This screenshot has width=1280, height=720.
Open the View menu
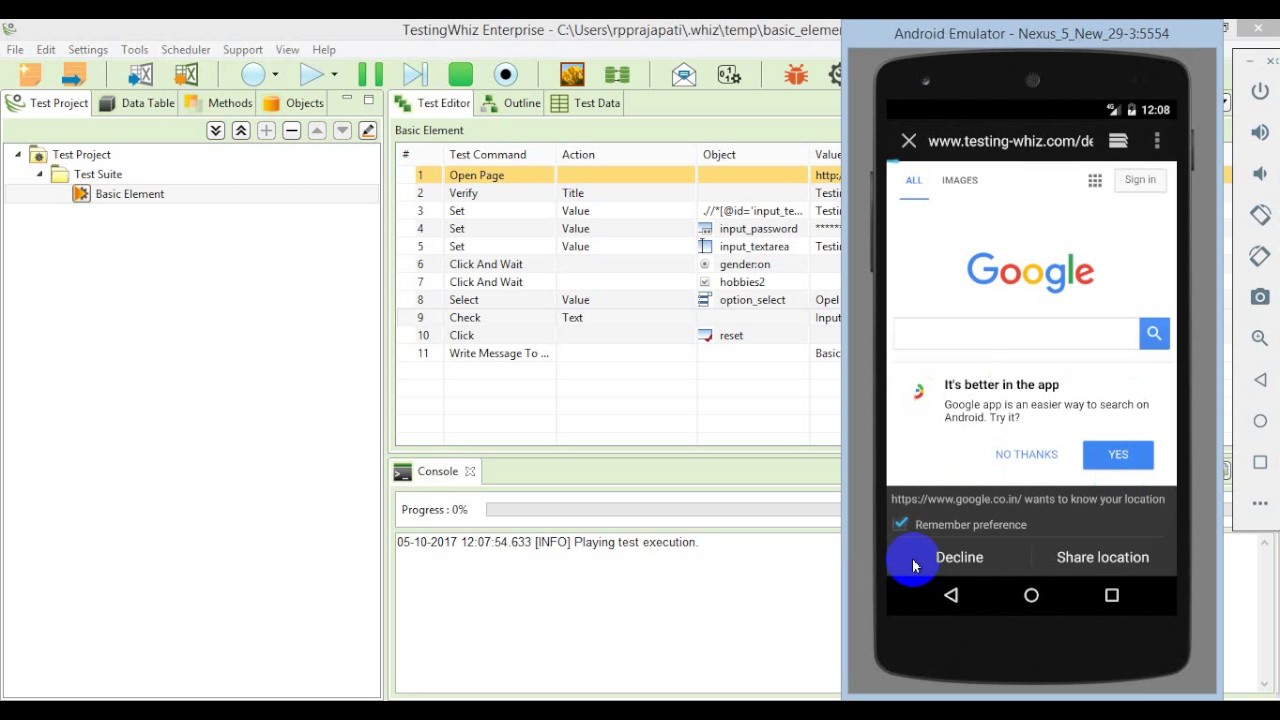click(x=287, y=49)
